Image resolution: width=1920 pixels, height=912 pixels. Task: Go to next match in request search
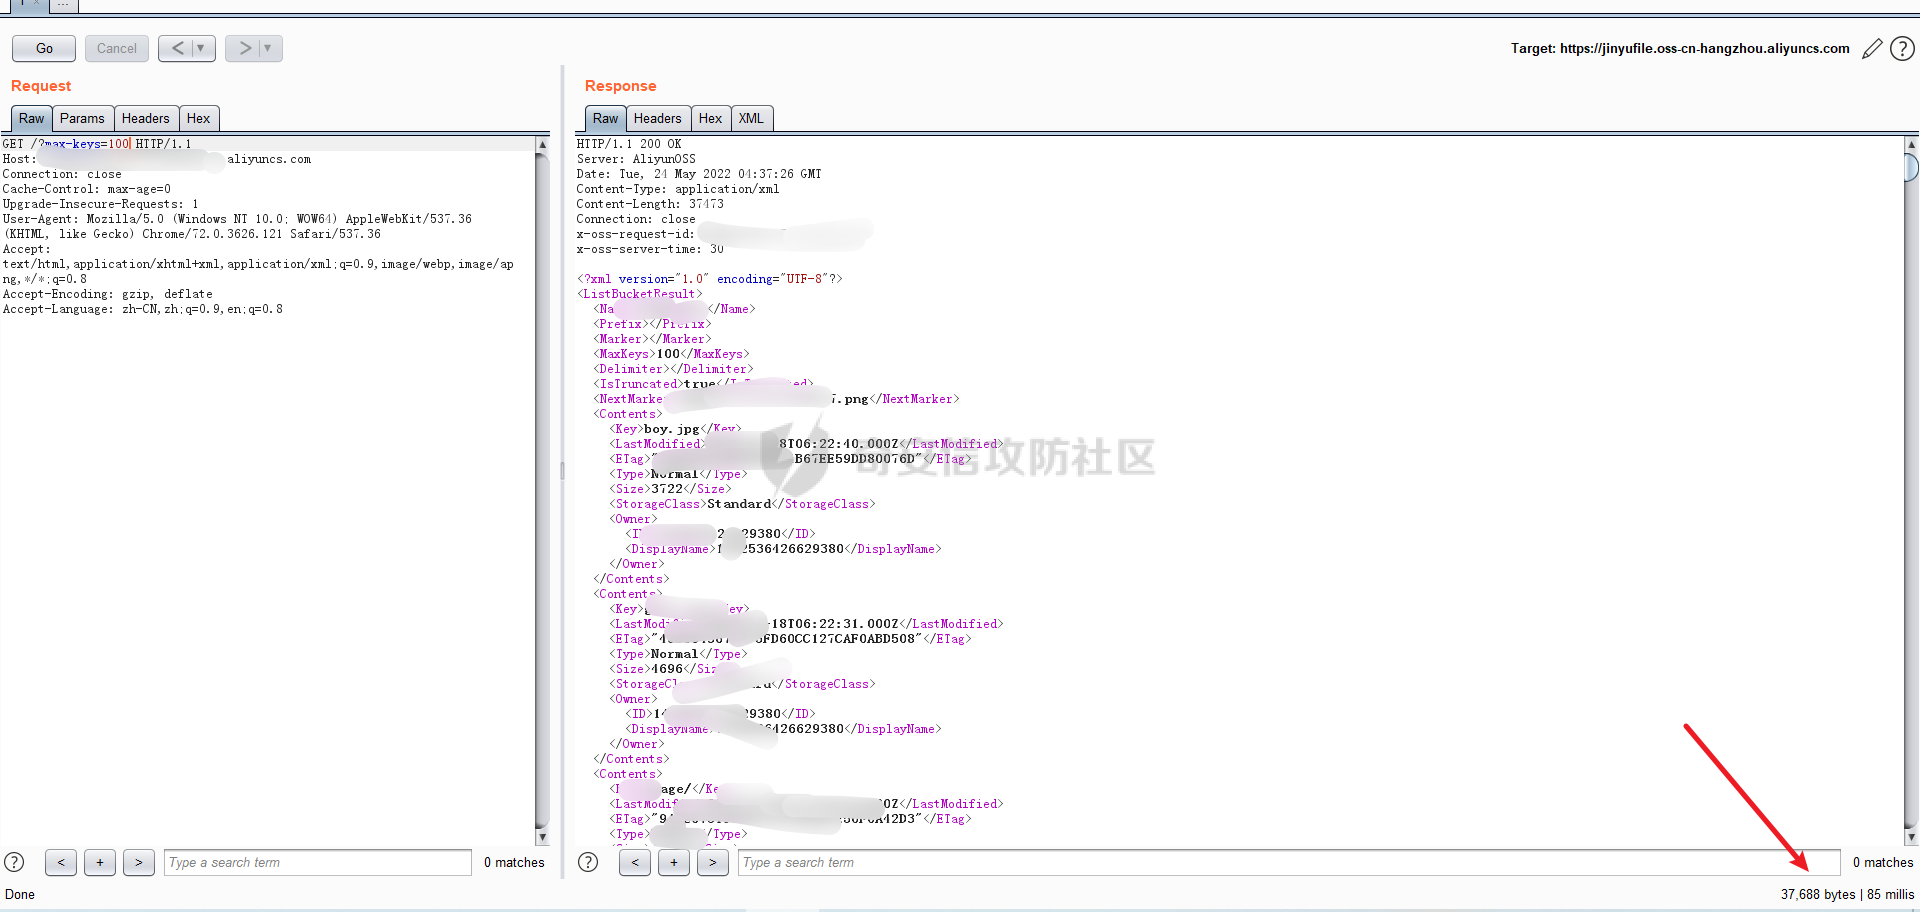click(x=139, y=862)
